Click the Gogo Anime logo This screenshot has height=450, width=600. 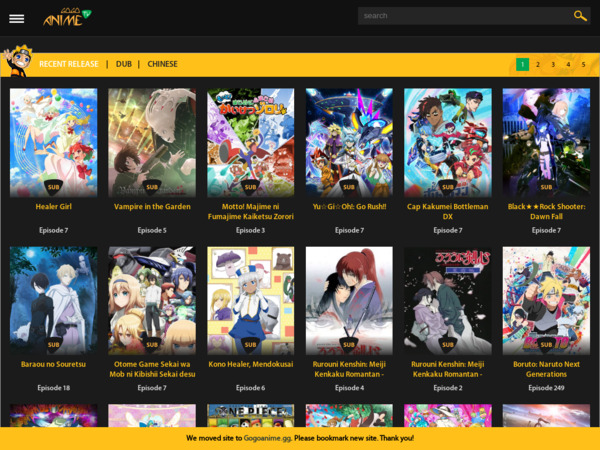67,17
